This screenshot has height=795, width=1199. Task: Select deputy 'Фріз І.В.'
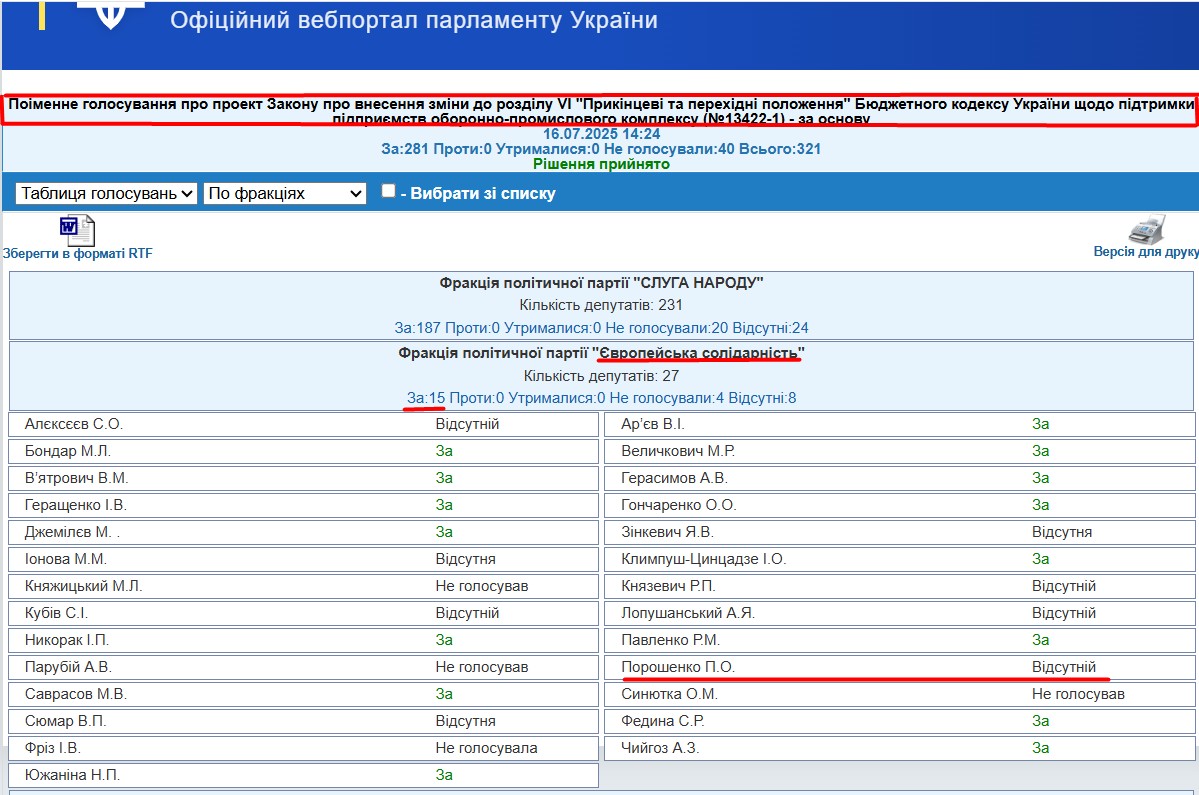(x=53, y=748)
